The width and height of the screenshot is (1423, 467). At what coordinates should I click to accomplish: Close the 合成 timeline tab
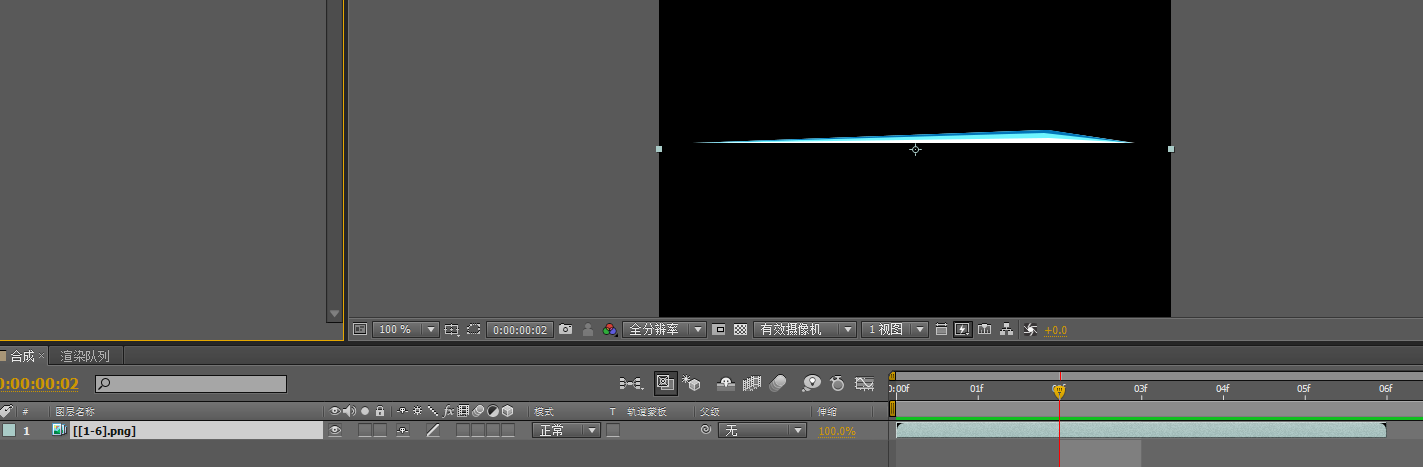tap(42, 356)
